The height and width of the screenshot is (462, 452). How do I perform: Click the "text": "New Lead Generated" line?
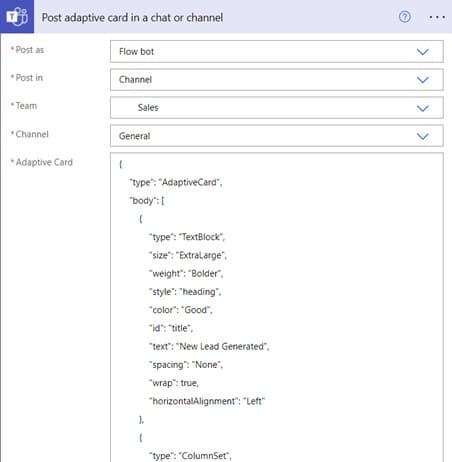209,347
